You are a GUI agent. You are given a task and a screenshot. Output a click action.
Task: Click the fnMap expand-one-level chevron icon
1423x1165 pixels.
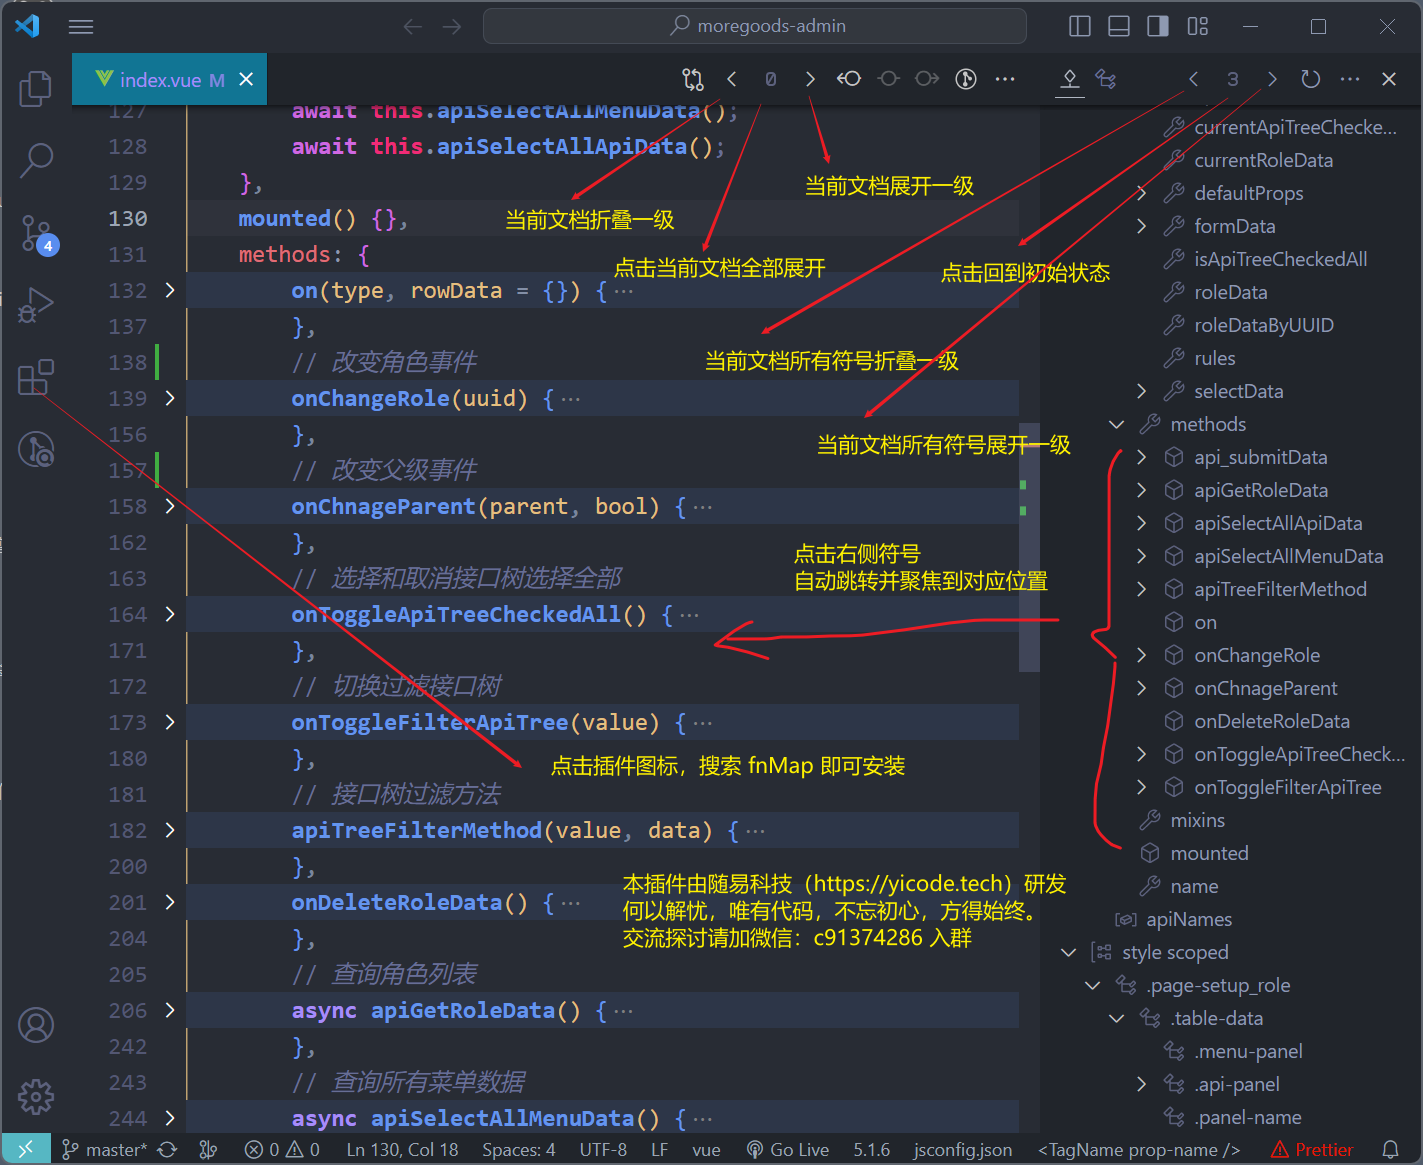coord(810,79)
